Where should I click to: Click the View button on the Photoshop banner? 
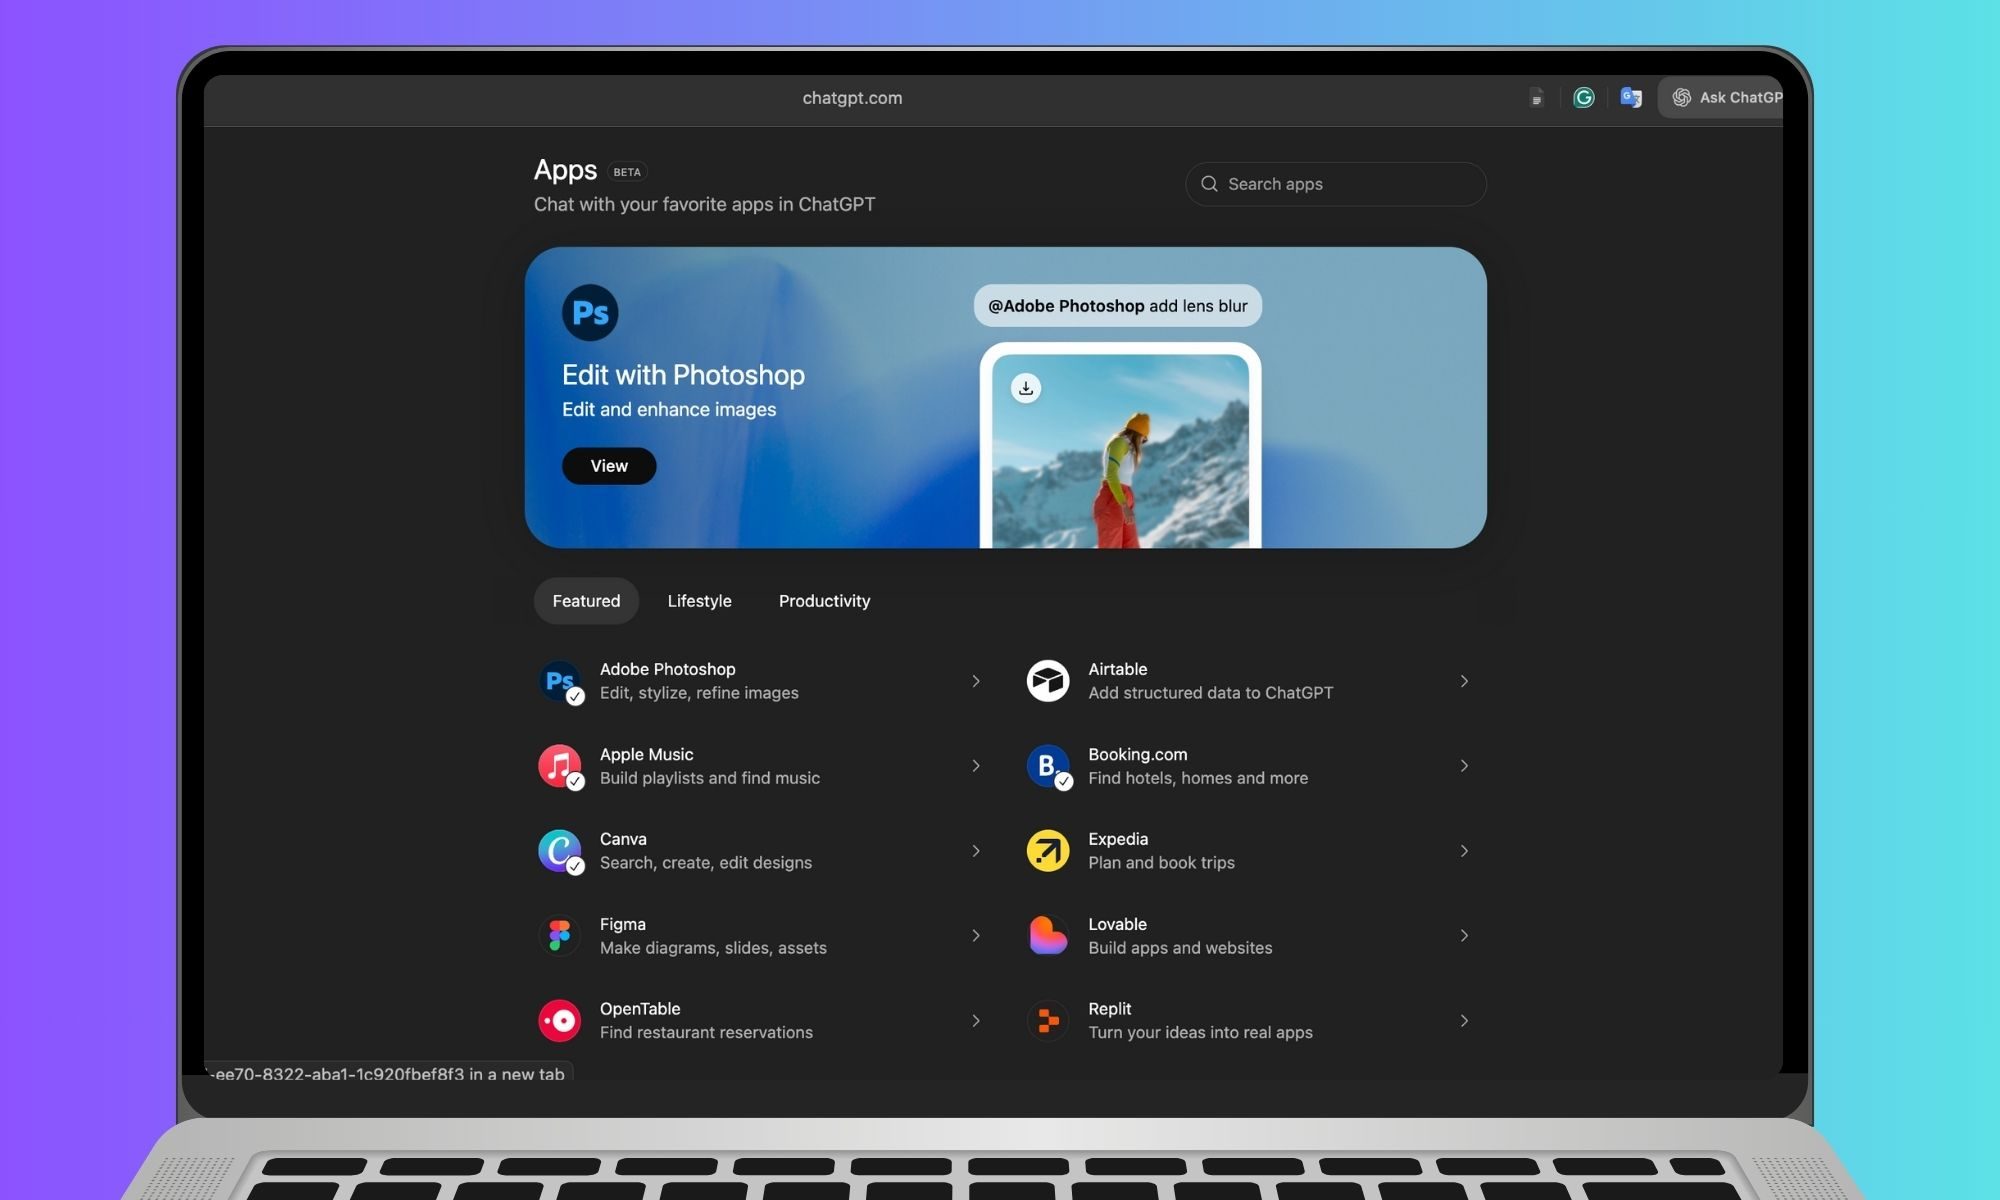click(608, 465)
